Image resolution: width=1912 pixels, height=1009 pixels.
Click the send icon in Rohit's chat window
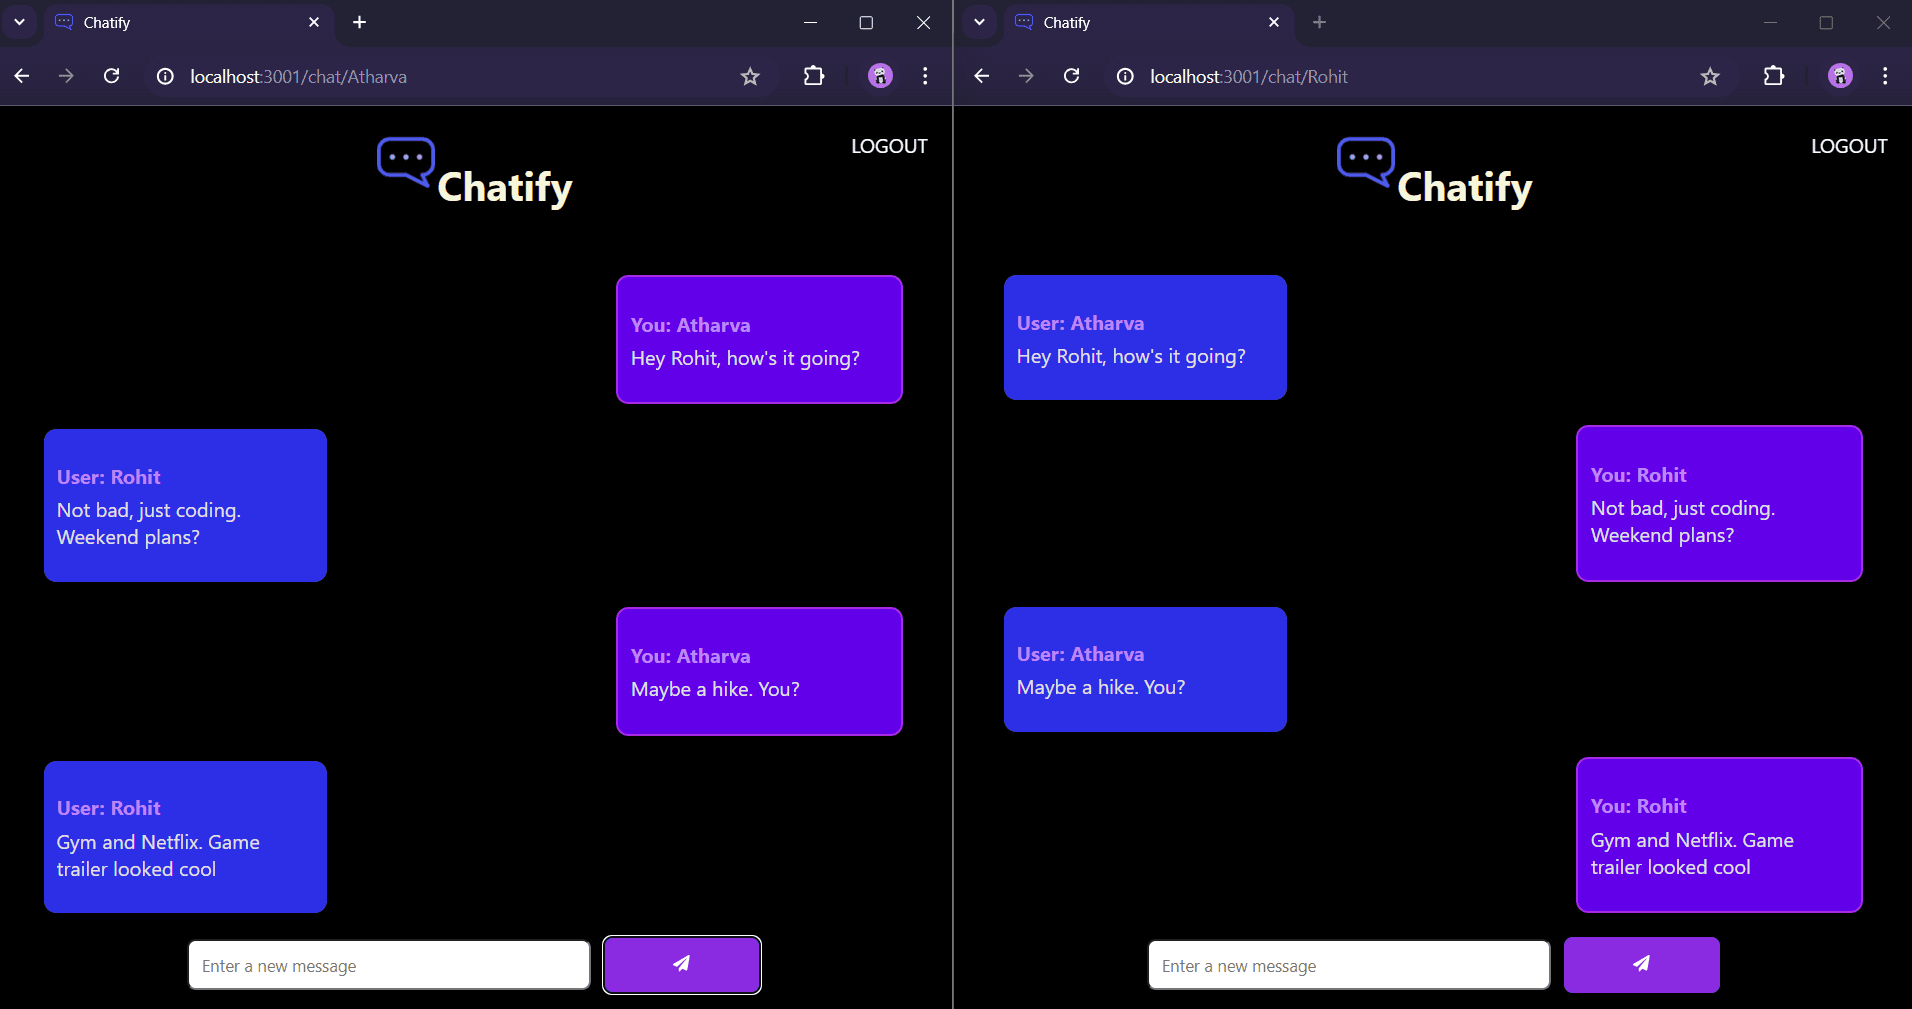tap(1641, 964)
